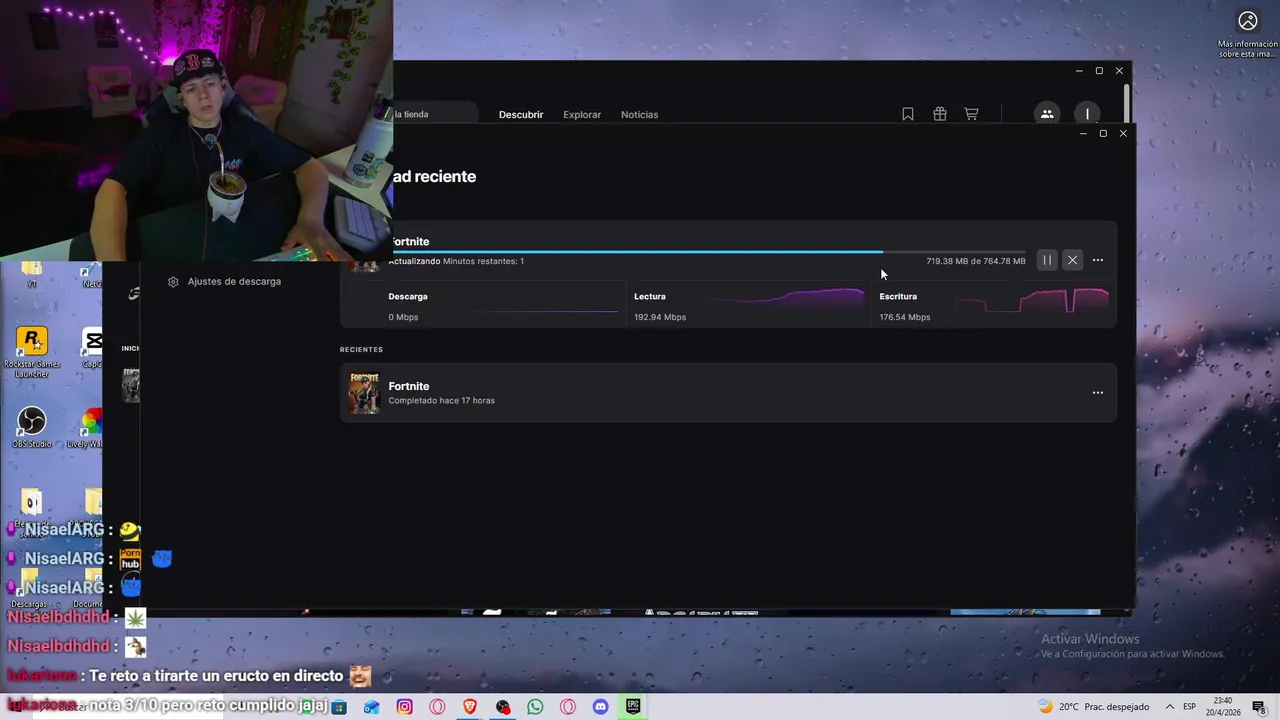Click the '0 Mbps' download speed value
This screenshot has height=720, width=1280.
404,317
